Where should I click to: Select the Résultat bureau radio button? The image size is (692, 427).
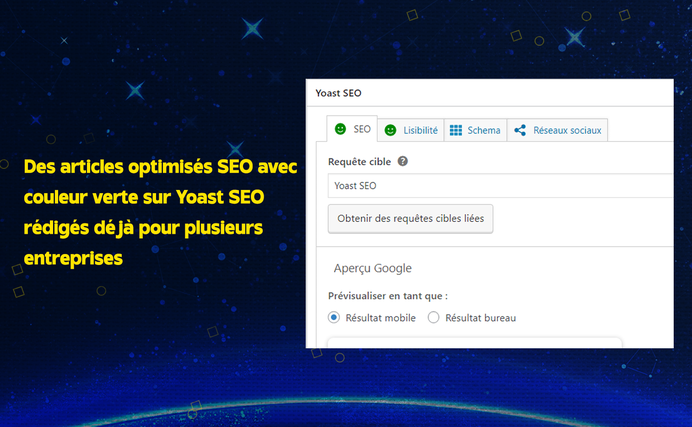tap(434, 318)
